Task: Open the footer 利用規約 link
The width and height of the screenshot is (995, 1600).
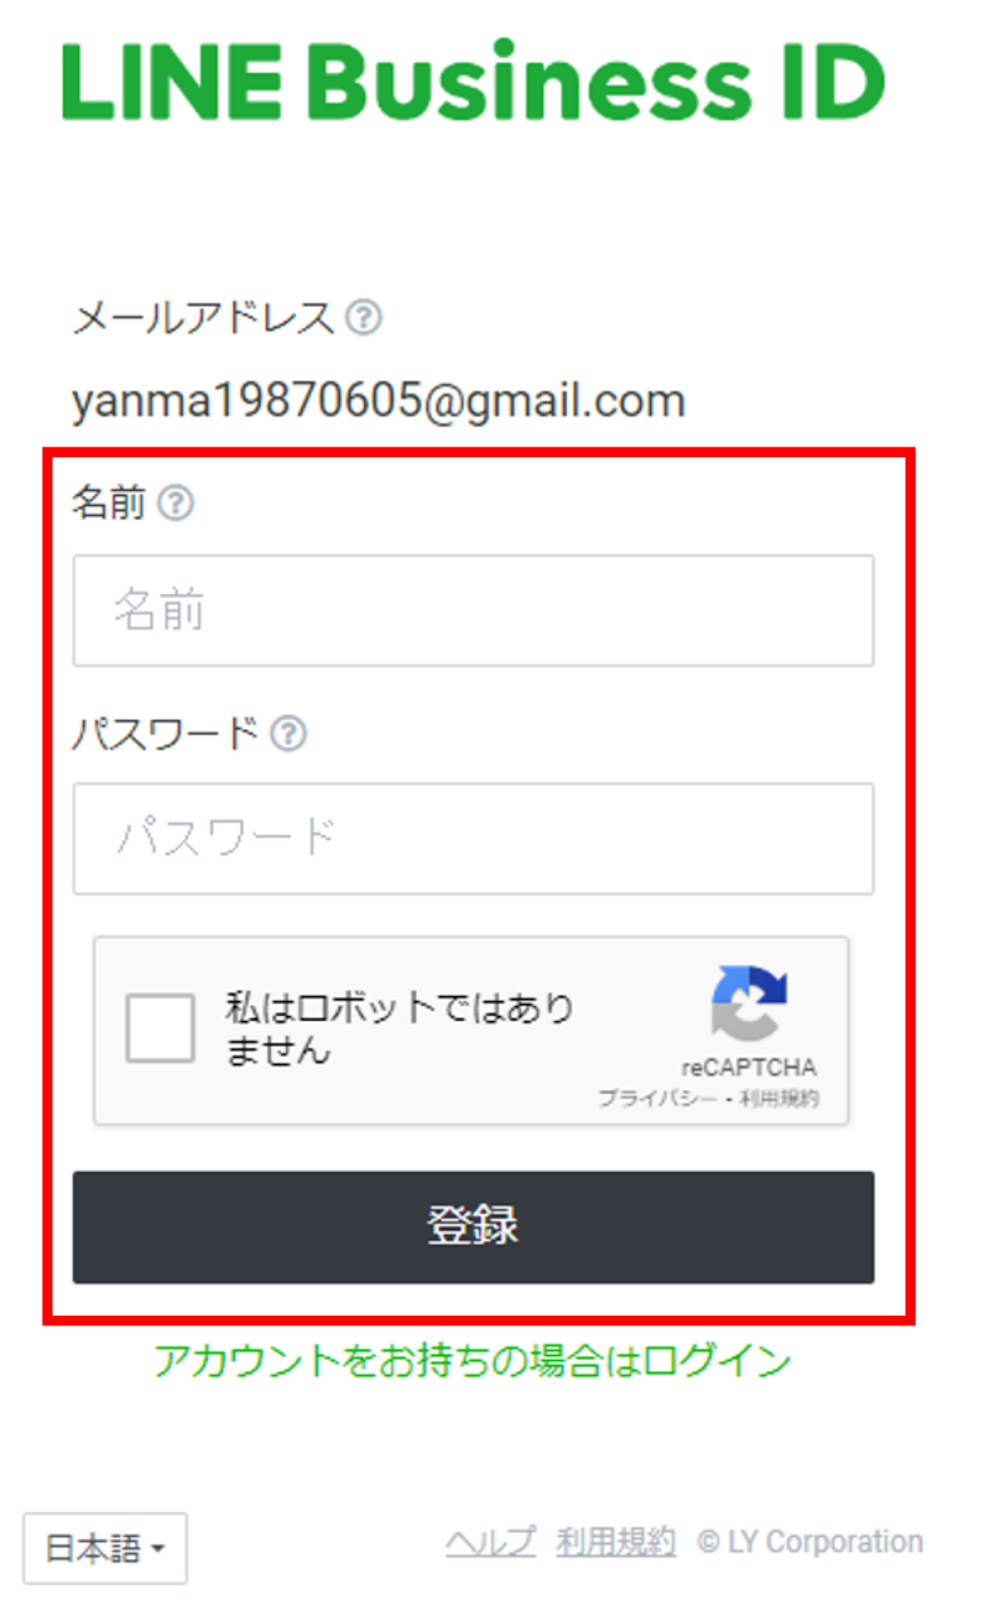Action: pyautogui.click(x=616, y=1542)
